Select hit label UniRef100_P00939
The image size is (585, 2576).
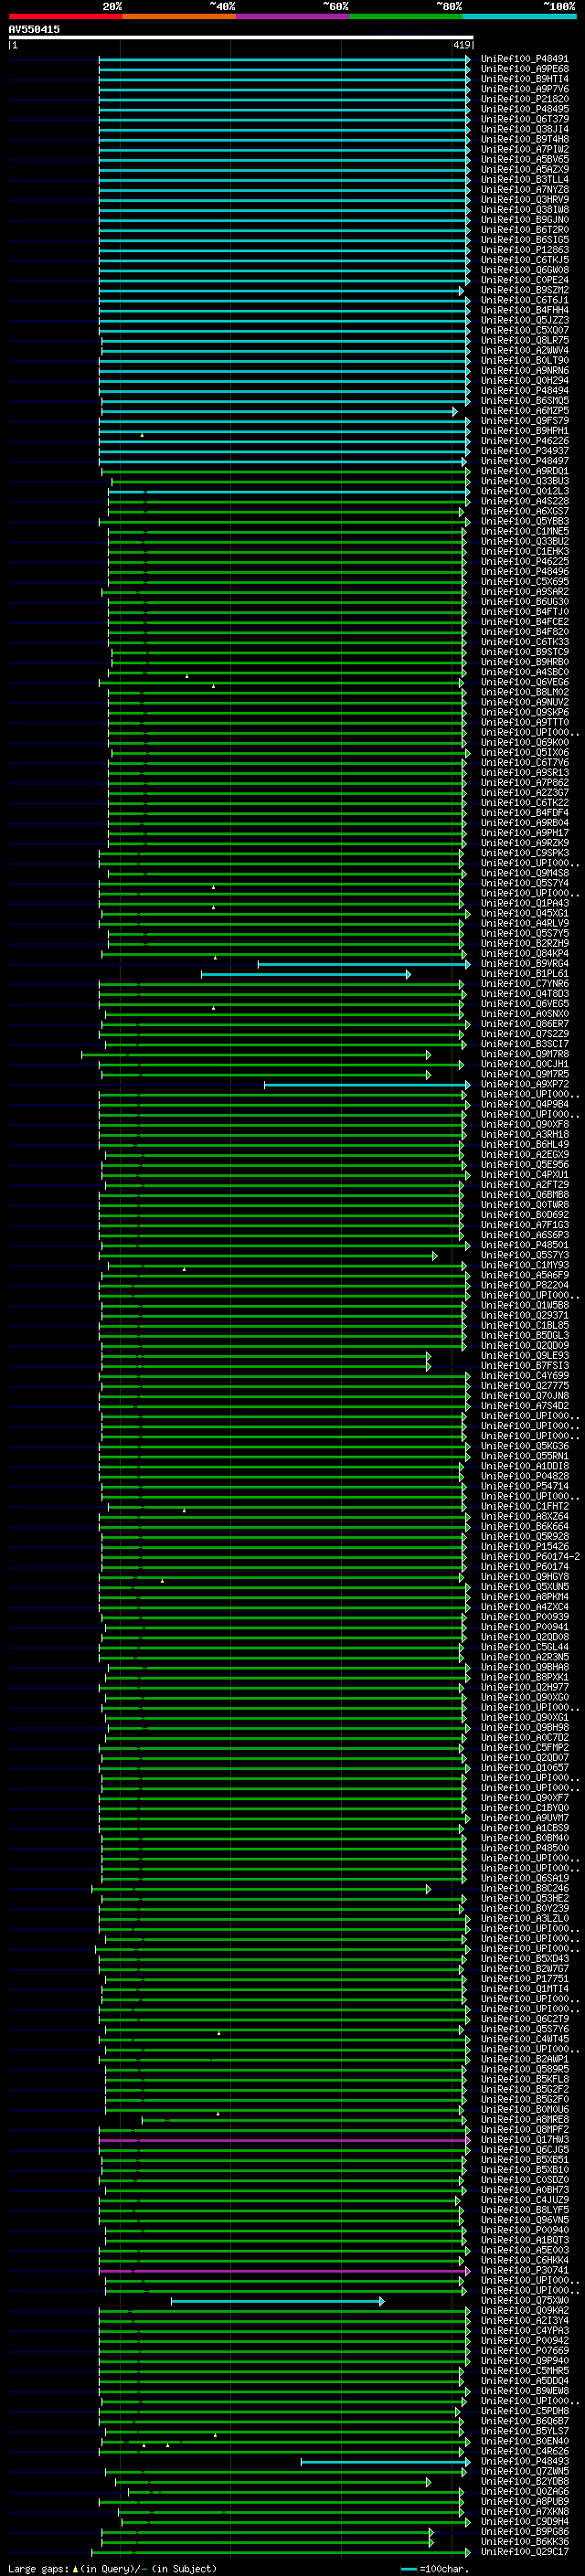(x=524, y=1617)
